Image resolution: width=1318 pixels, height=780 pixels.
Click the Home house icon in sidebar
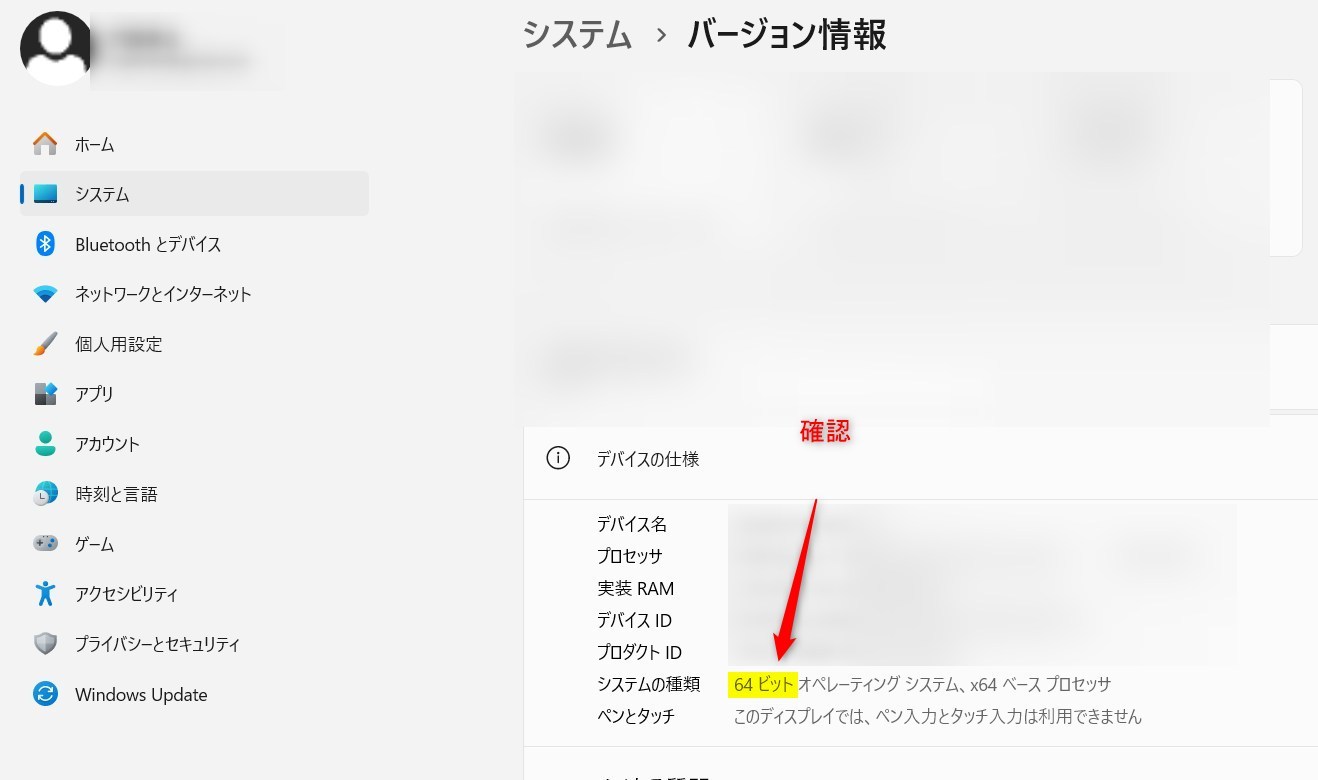45,144
